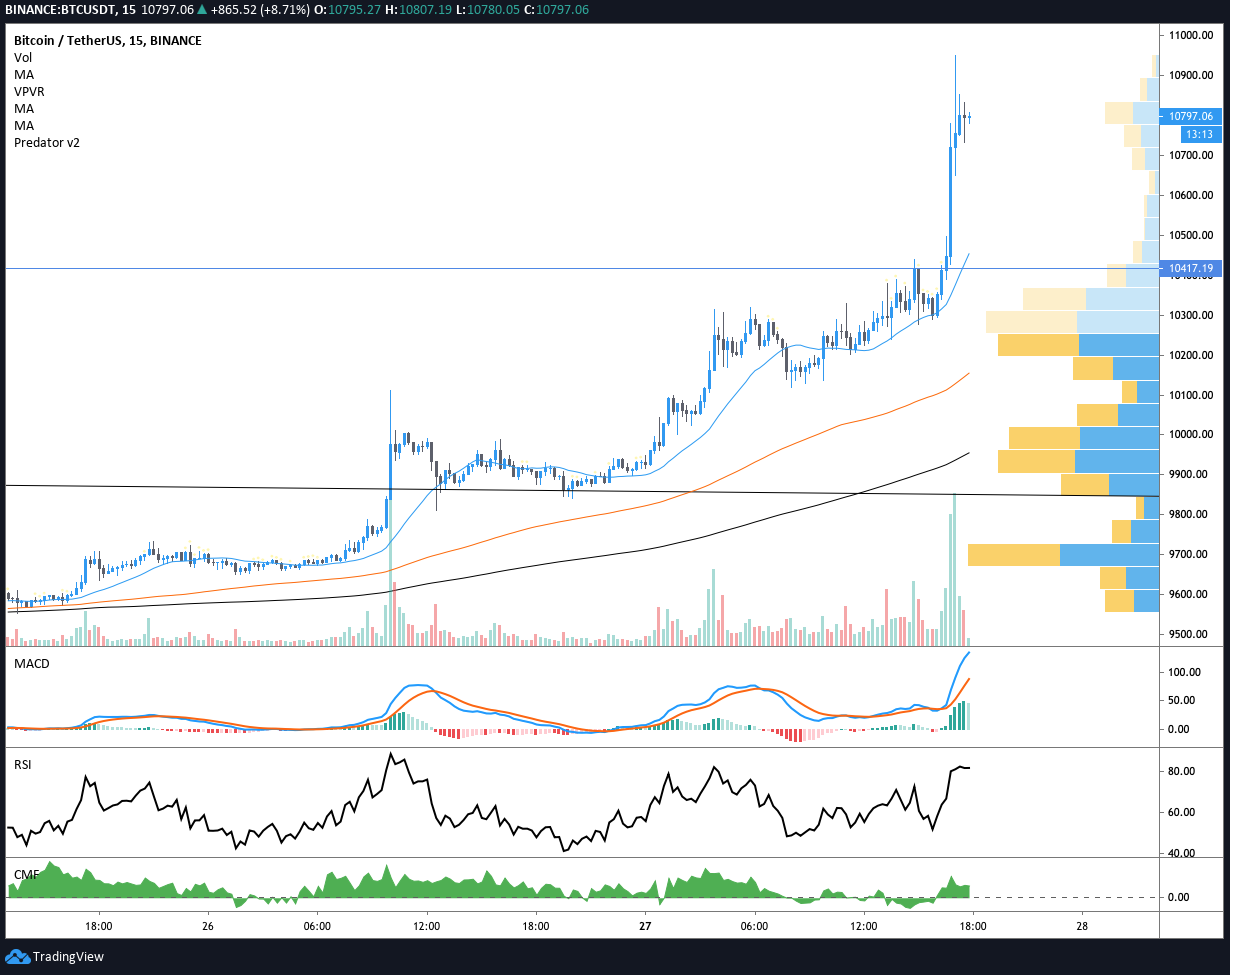Click the 10300.00 price scale label

point(1191,315)
